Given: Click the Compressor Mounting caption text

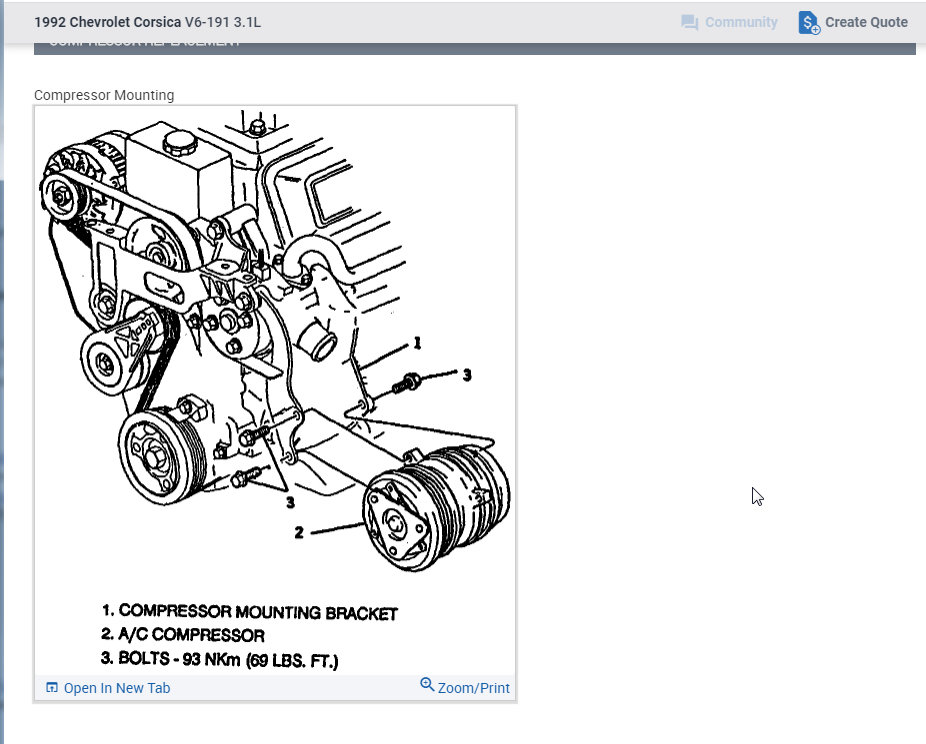Looking at the screenshot, I should point(104,95).
